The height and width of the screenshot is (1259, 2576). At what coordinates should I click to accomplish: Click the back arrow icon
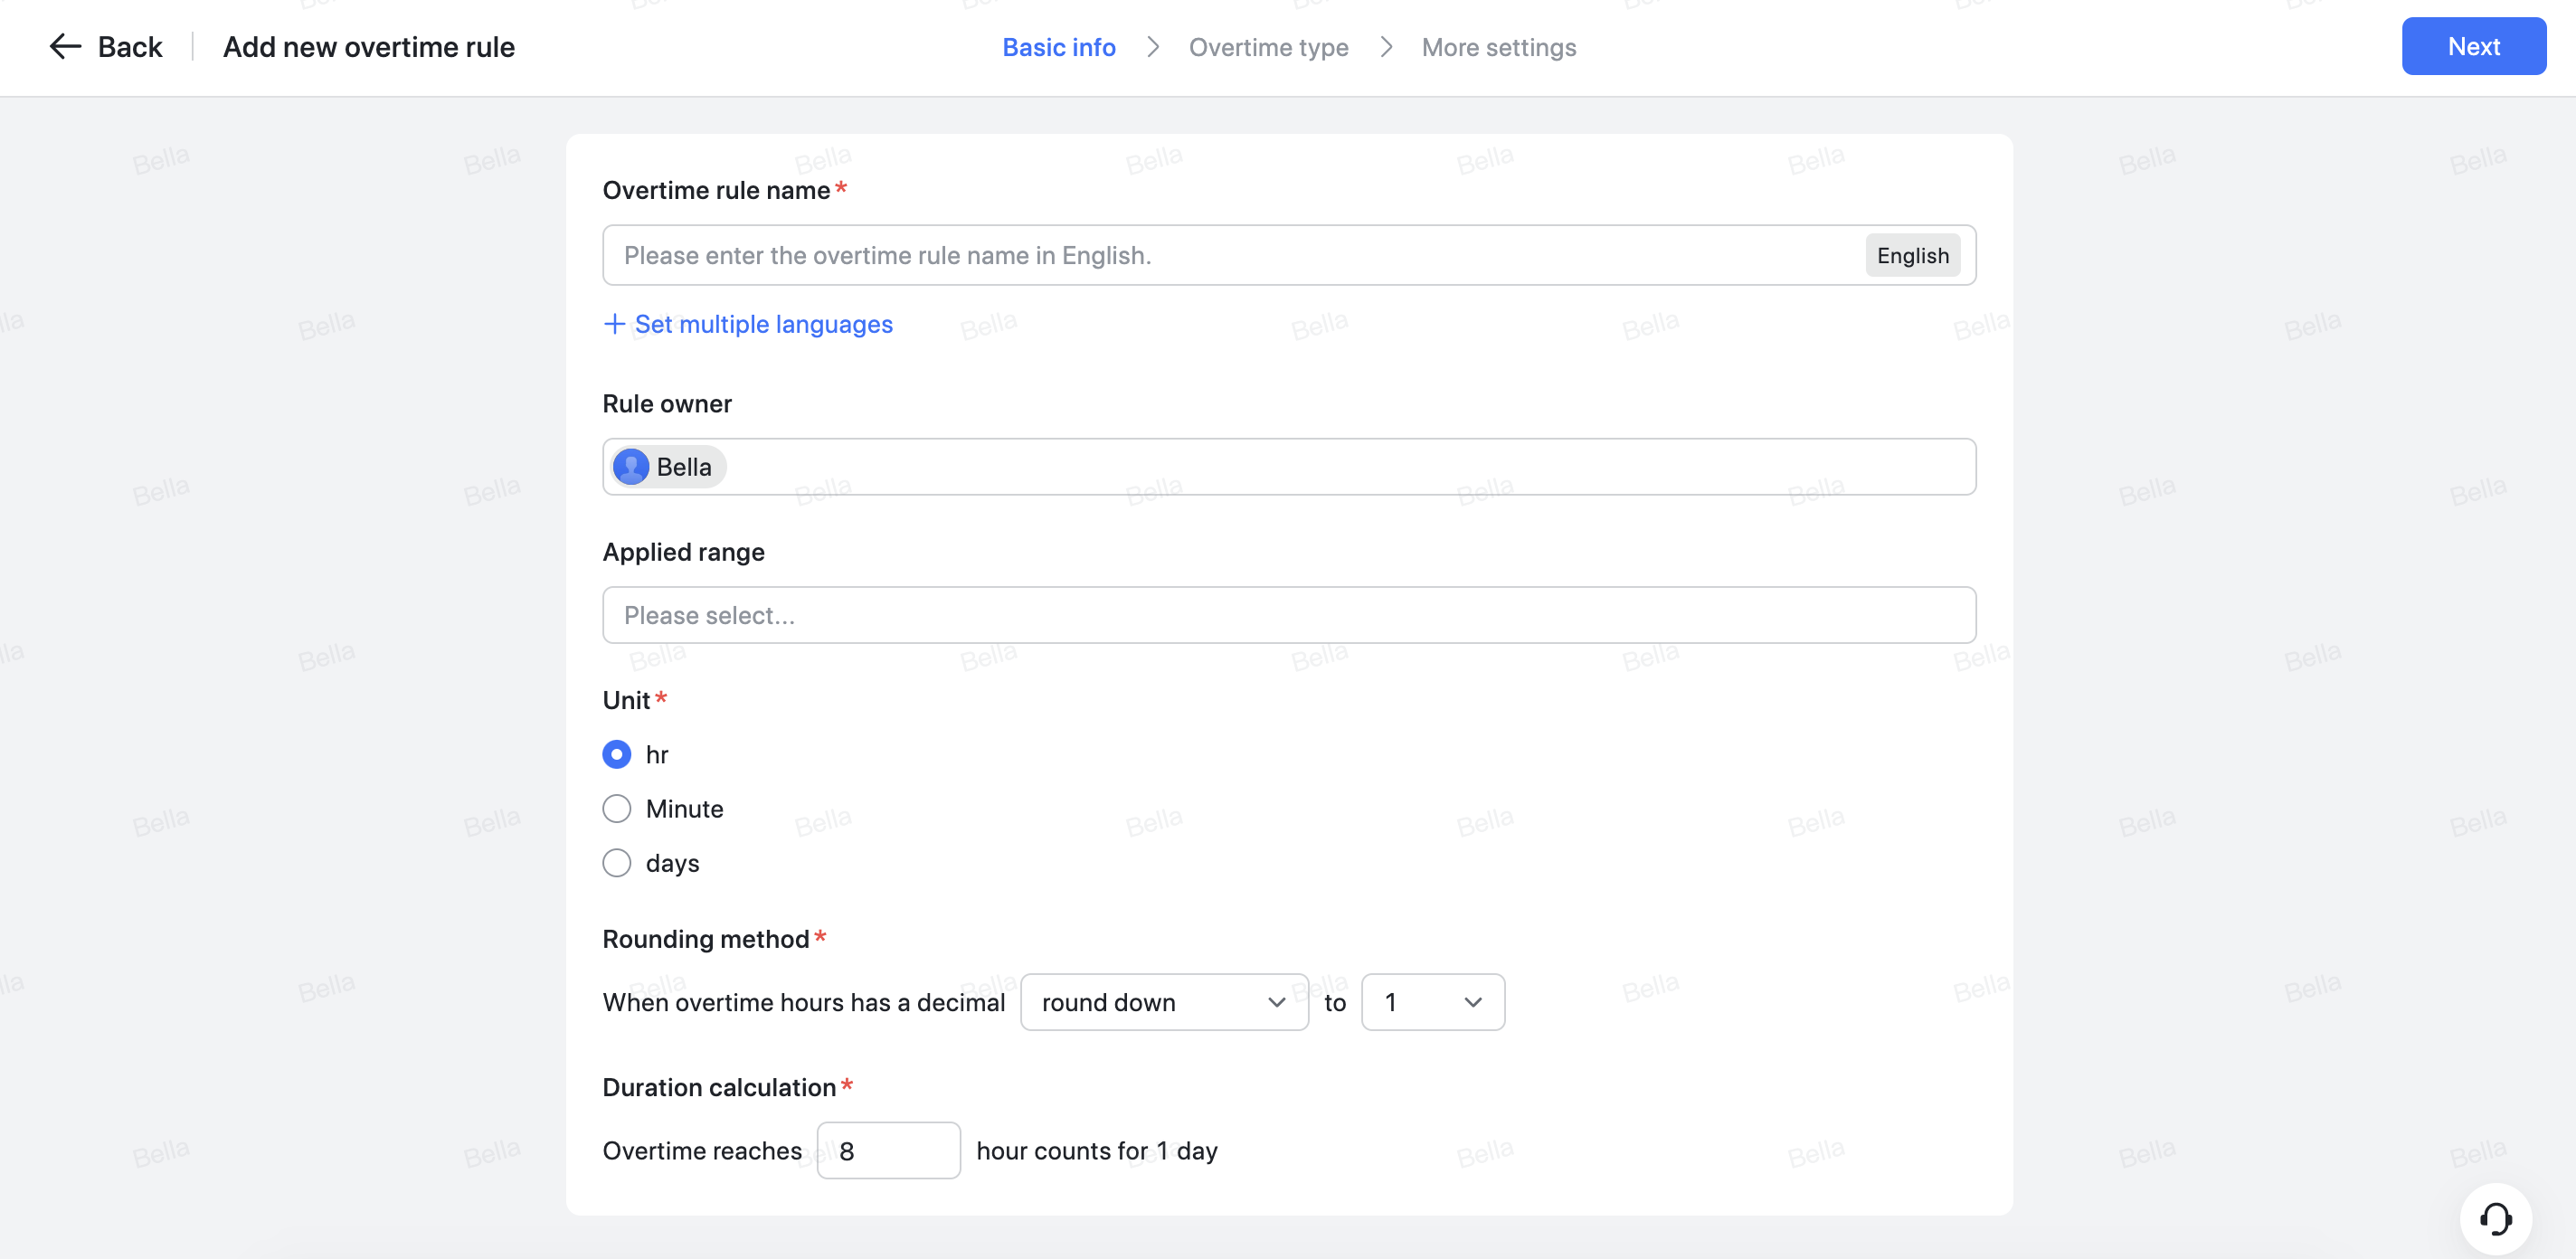click(64, 46)
